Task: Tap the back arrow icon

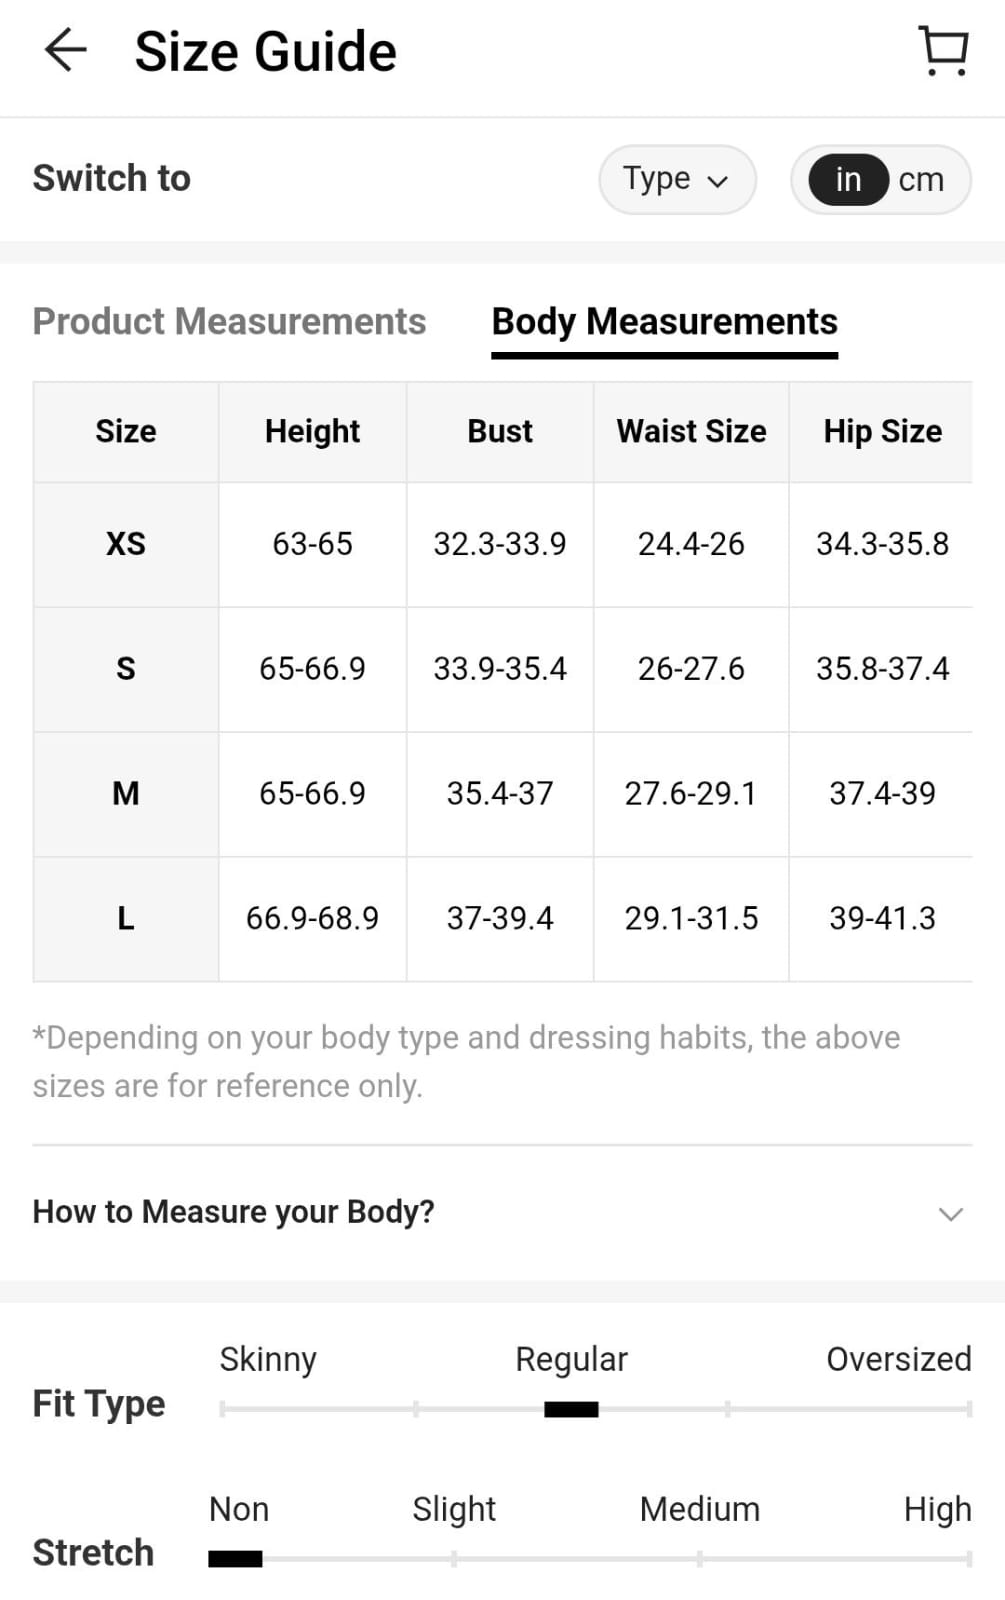Action: coord(66,50)
